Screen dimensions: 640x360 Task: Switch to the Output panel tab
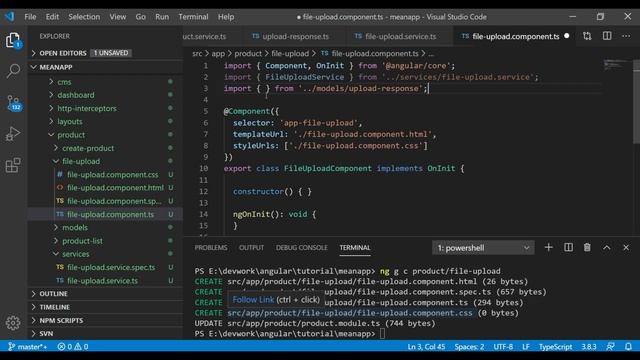[251, 247]
